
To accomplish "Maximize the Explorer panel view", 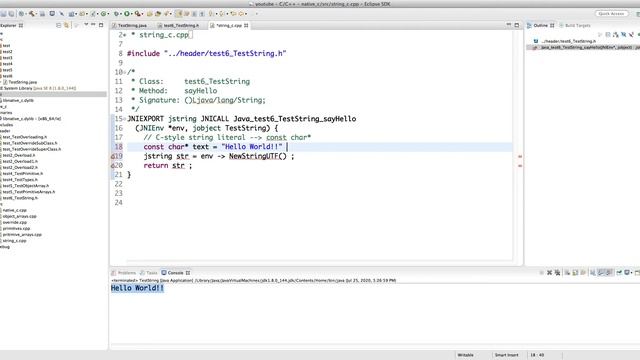I will [101, 25].
